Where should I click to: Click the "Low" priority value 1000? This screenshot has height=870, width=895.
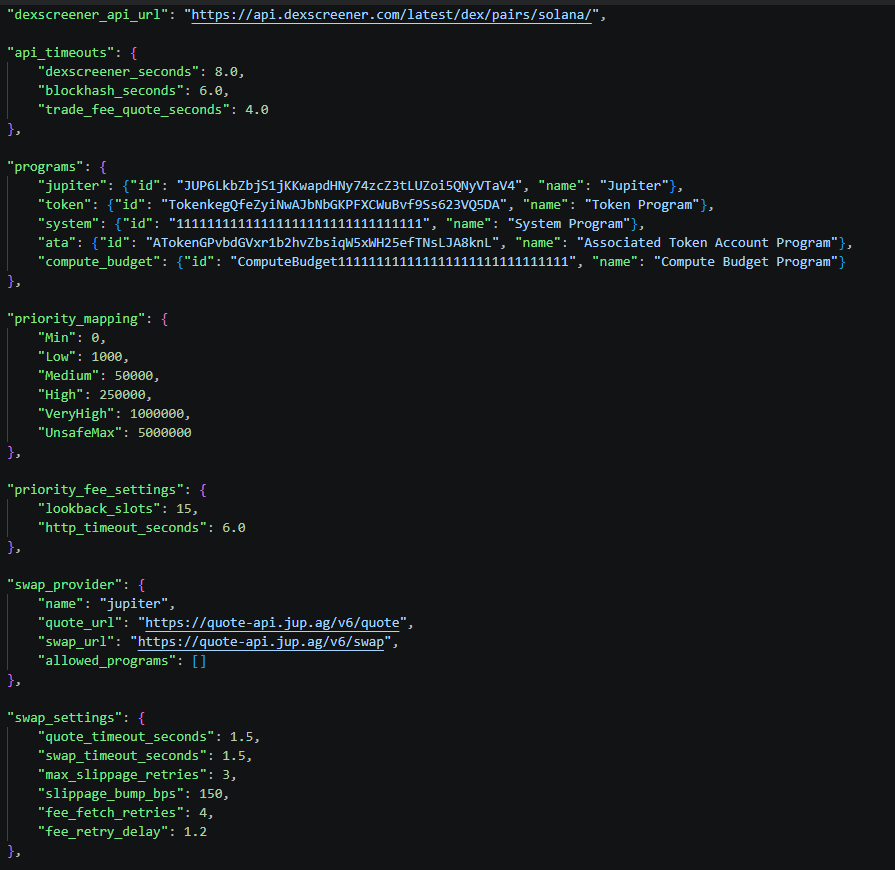[107, 357]
